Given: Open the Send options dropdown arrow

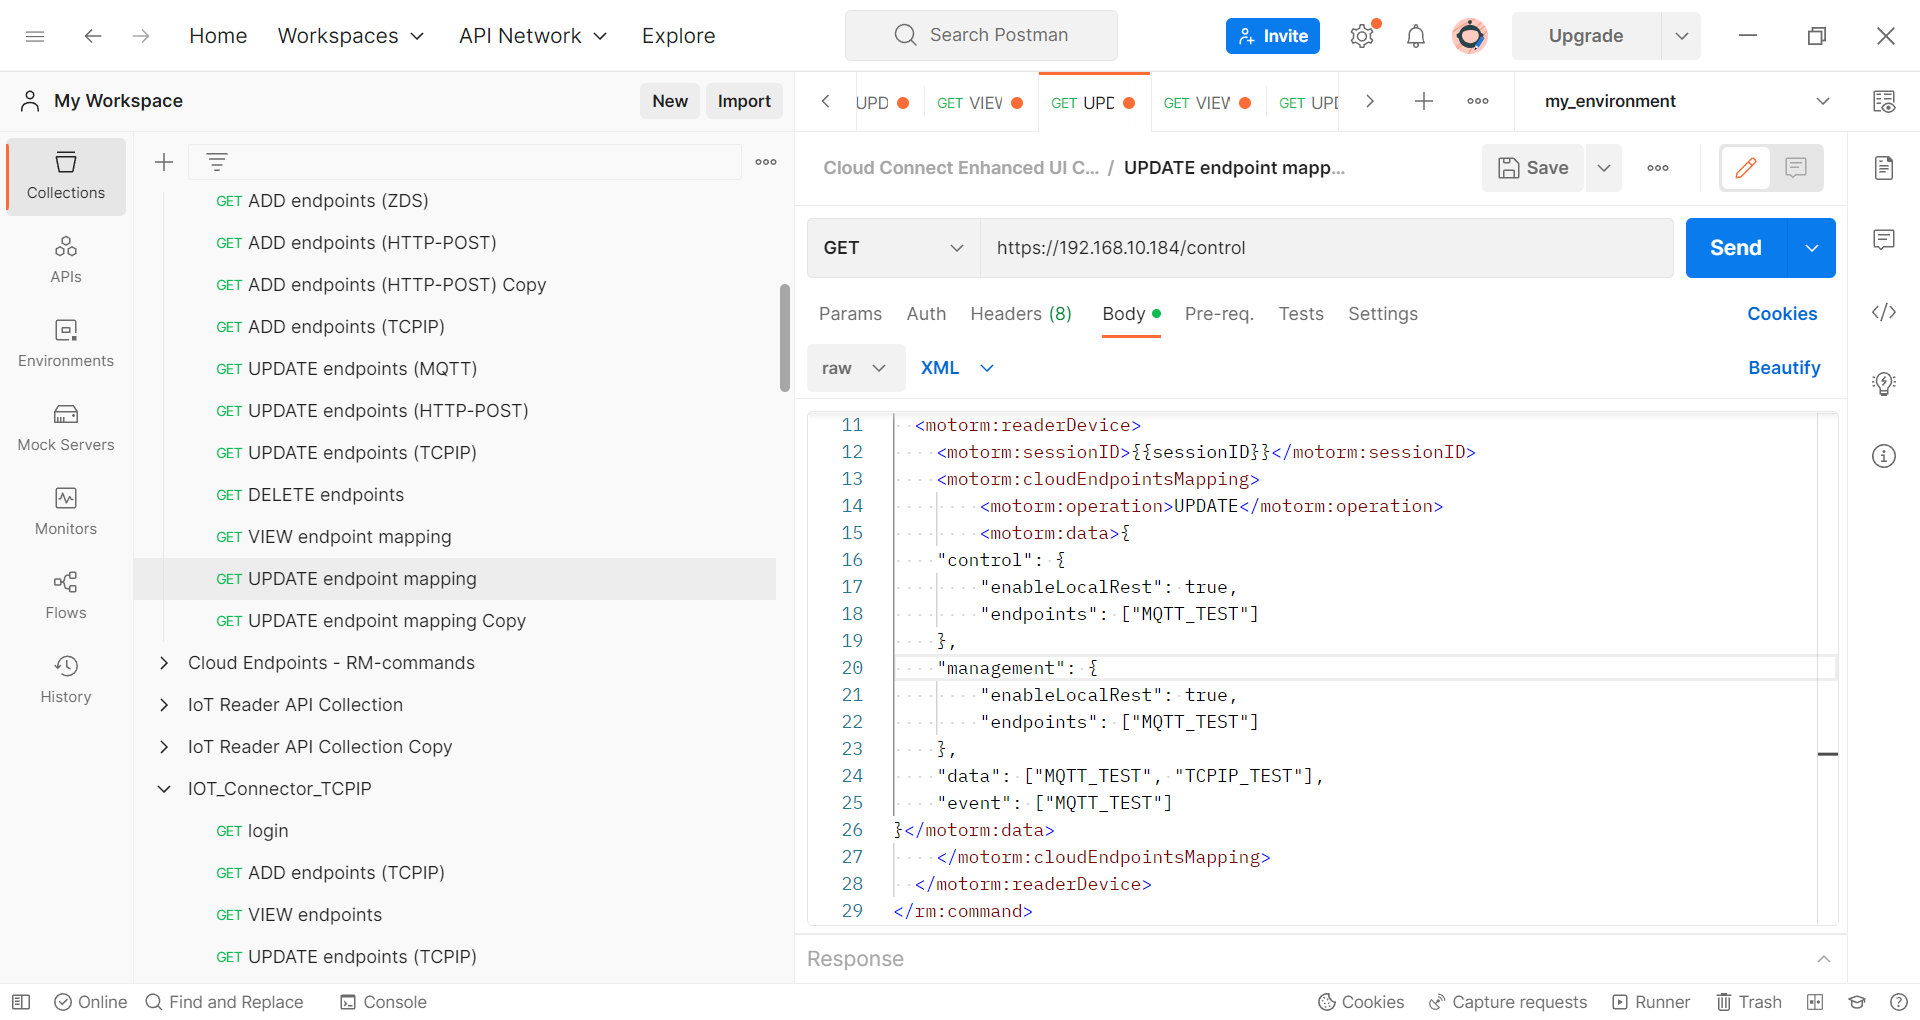Looking at the screenshot, I should coord(1811,248).
